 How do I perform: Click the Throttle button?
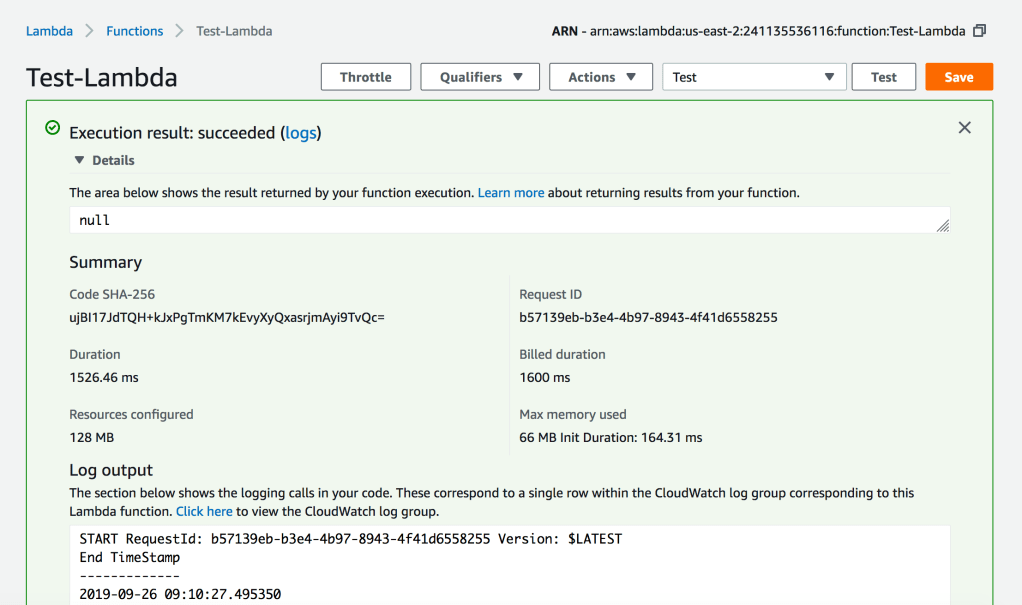pyautogui.click(x=365, y=77)
